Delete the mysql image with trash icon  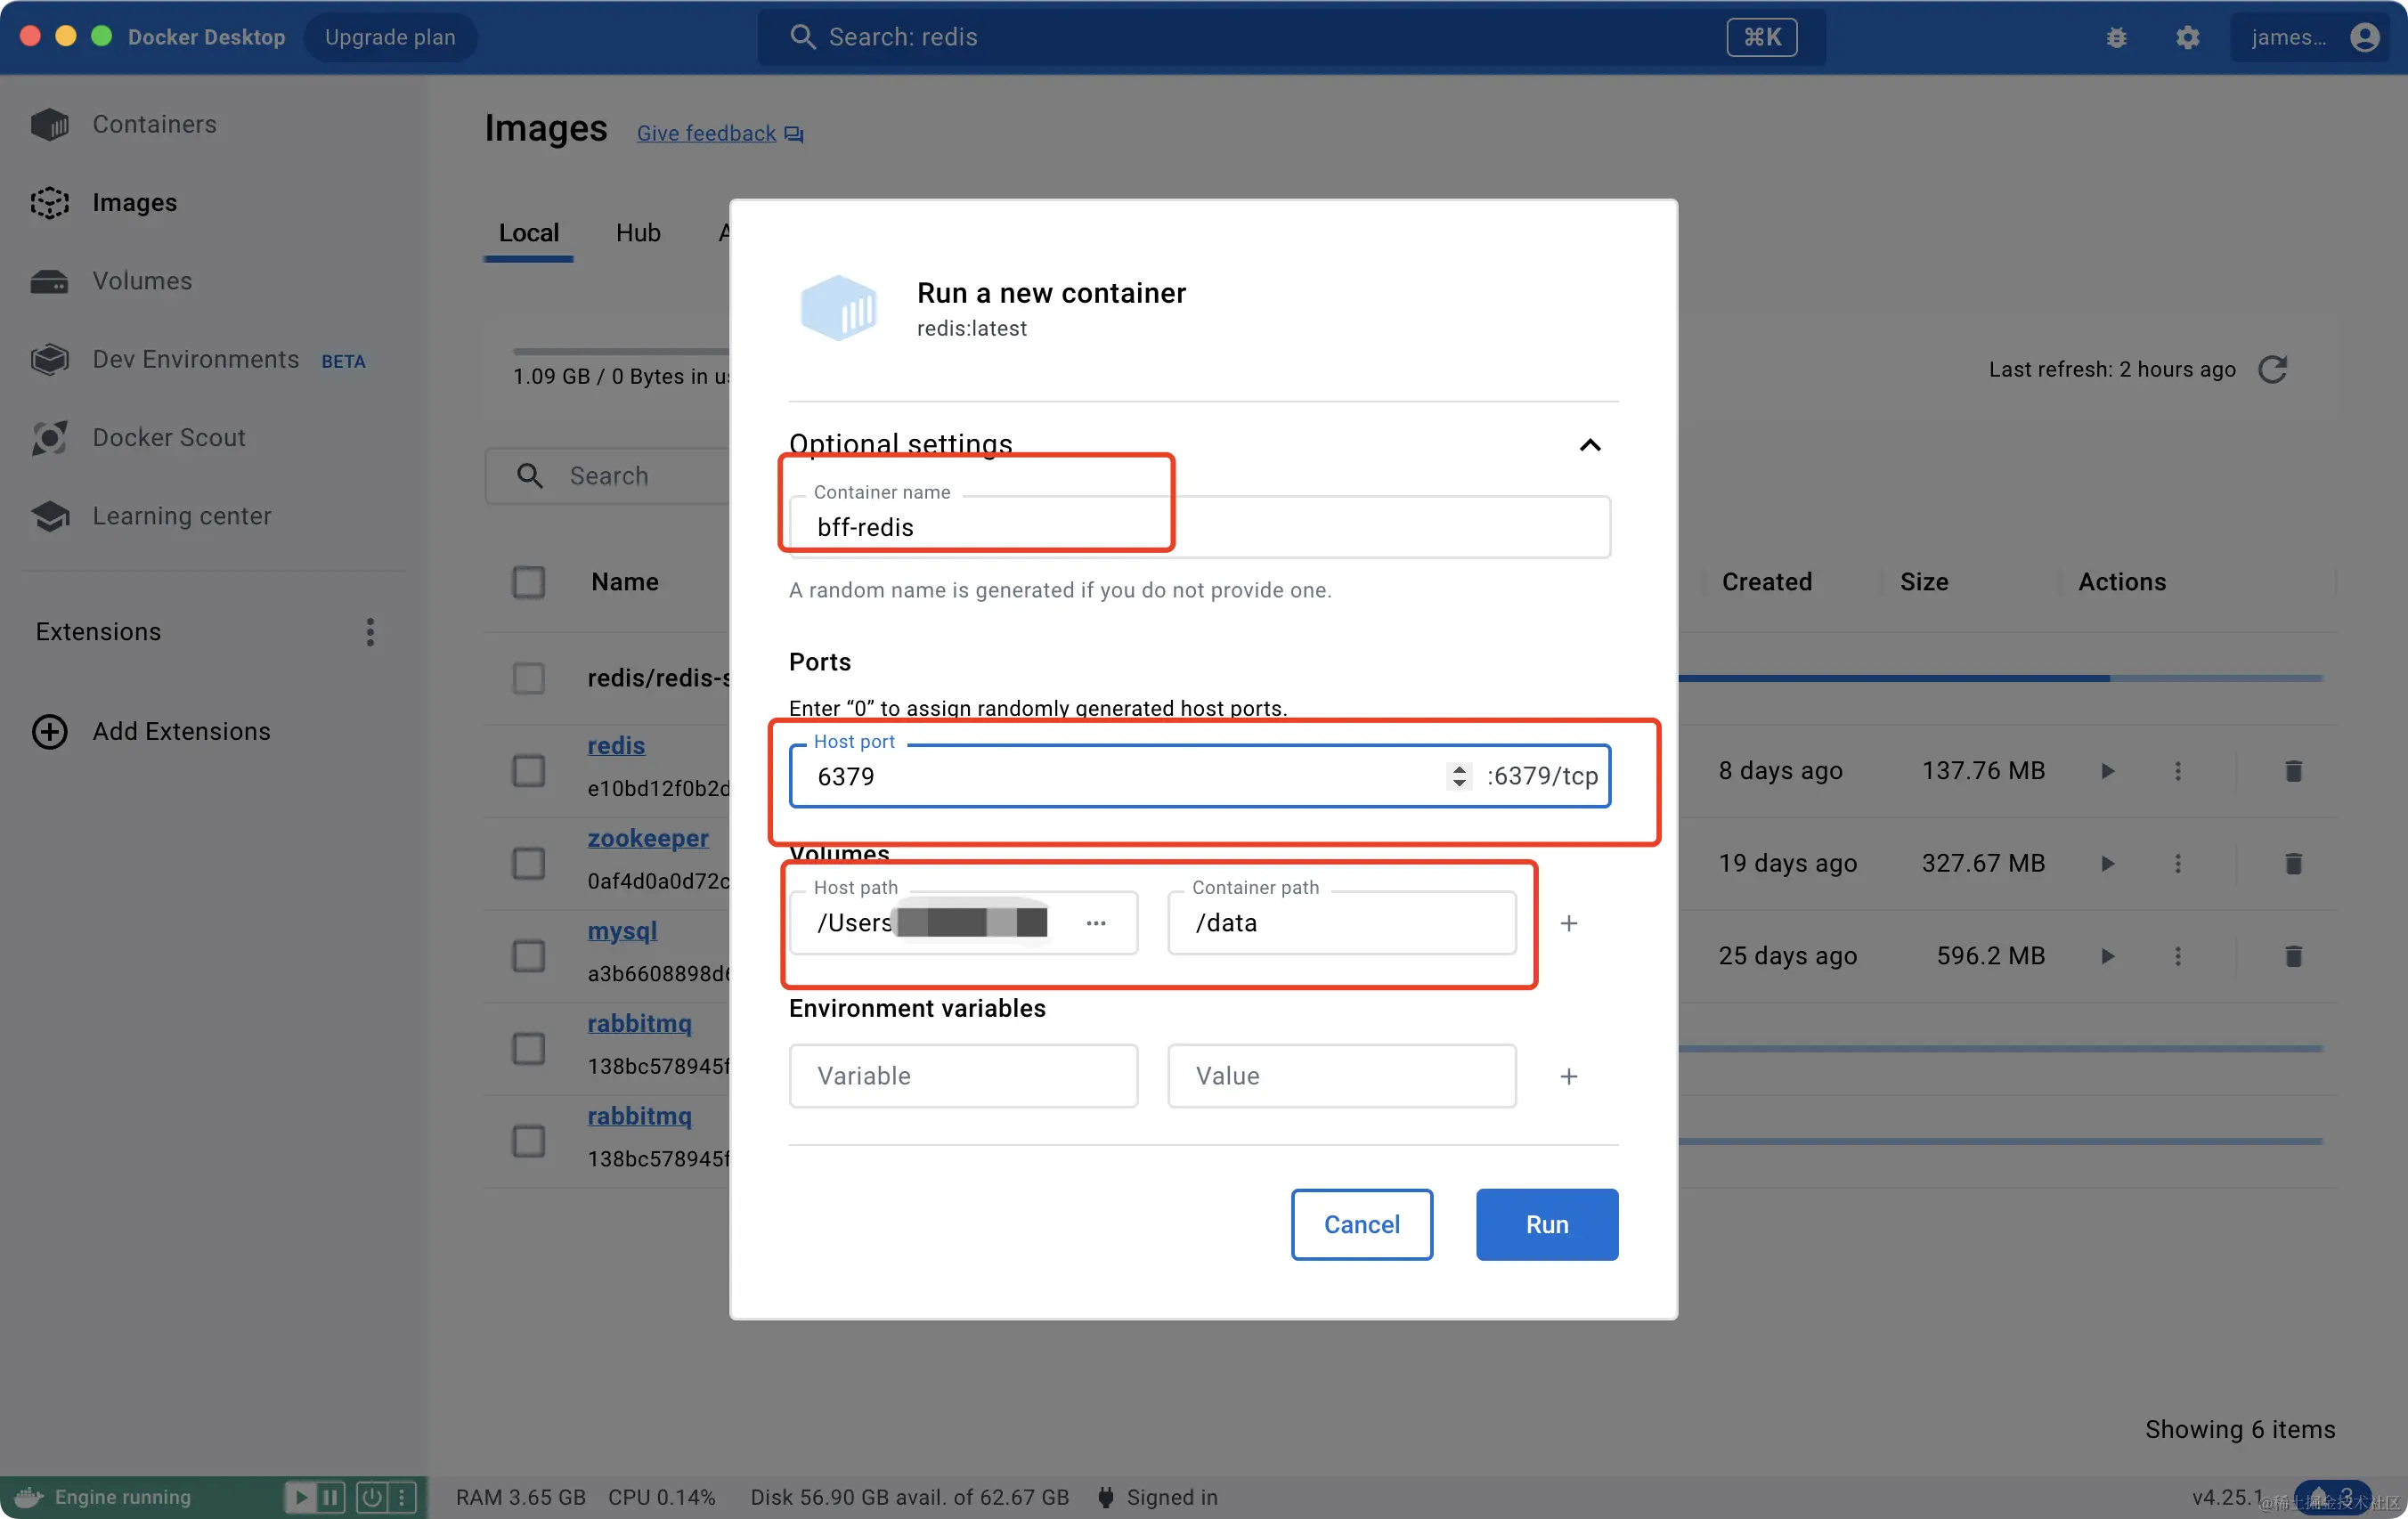click(2293, 956)
